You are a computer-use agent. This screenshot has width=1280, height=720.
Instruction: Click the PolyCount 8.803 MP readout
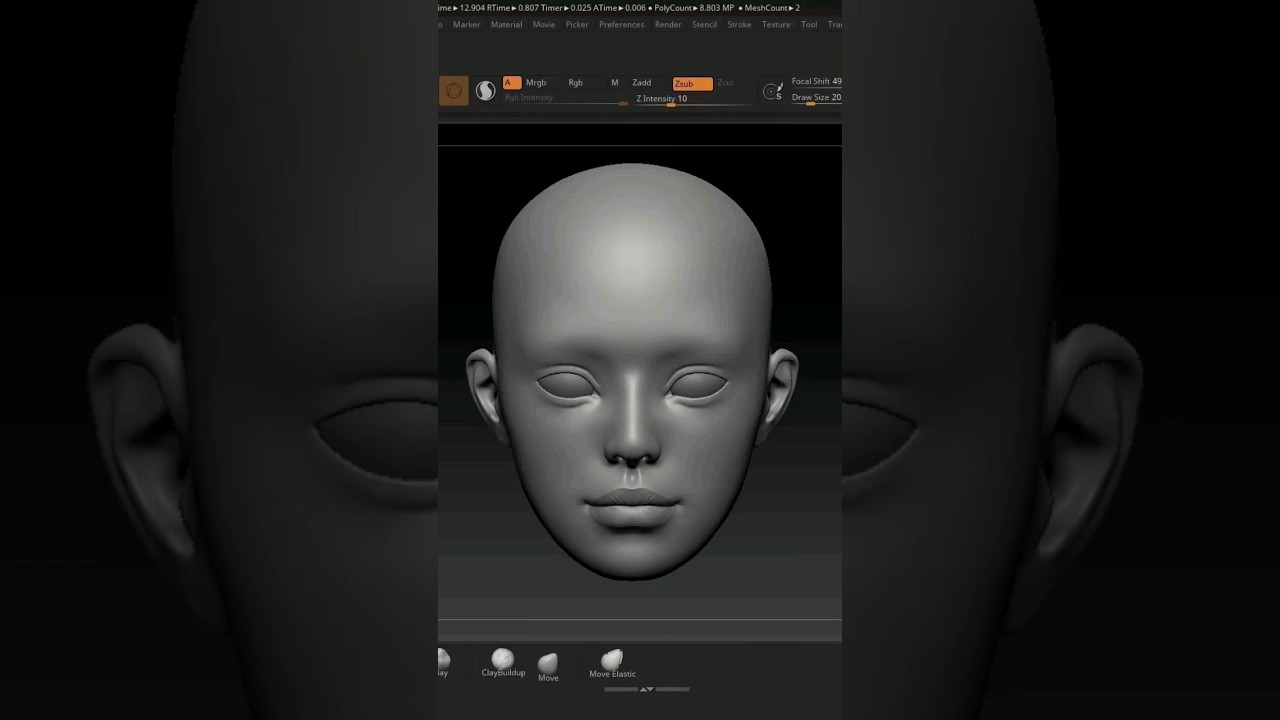point(694,8)
